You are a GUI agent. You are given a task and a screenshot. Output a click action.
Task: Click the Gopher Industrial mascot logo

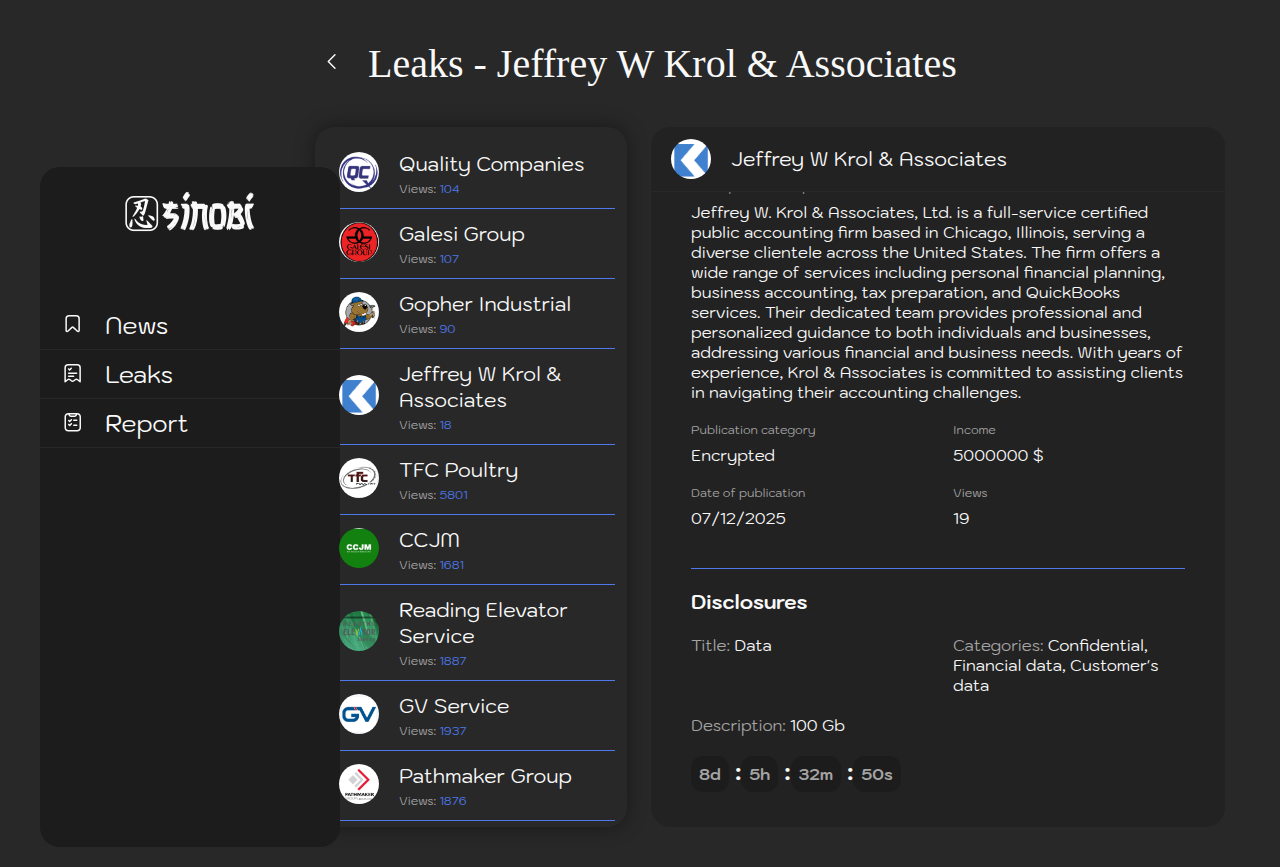point(359,312)
